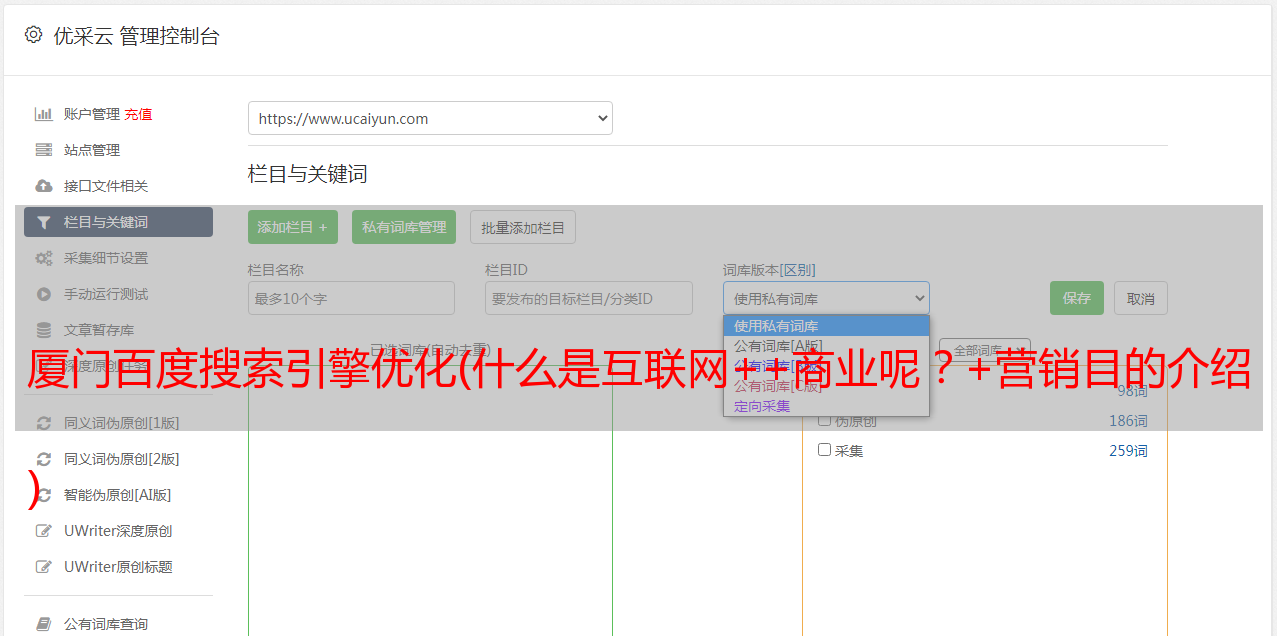
Task: Tick the 伪原创 checkbox
Action: [825, 421]
